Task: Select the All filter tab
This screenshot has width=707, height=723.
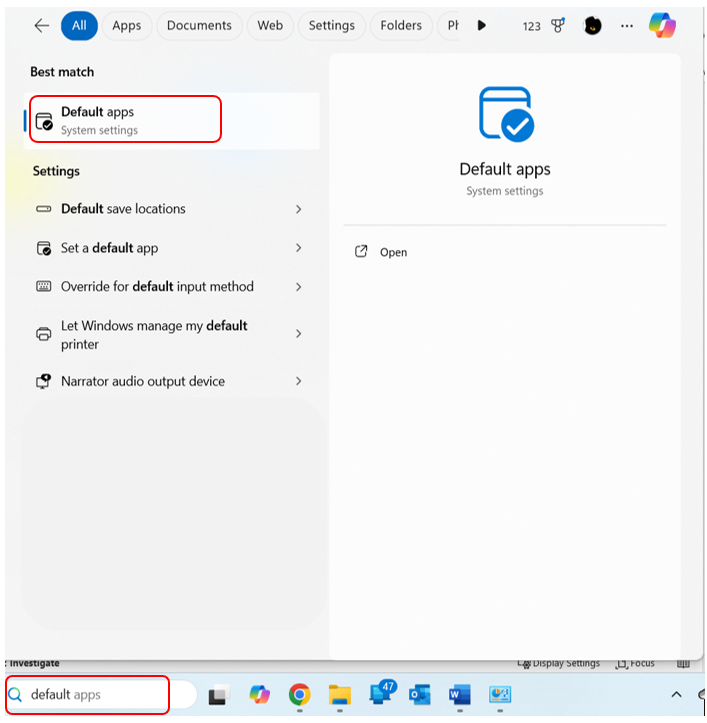Action: click(79, 25)
